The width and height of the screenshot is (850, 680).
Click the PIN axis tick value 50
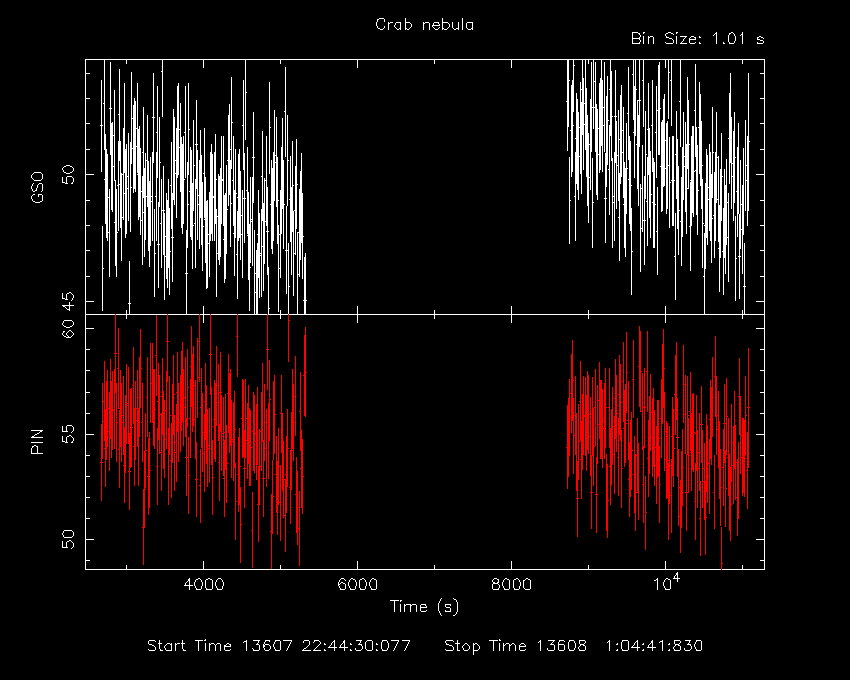point(68,540)
